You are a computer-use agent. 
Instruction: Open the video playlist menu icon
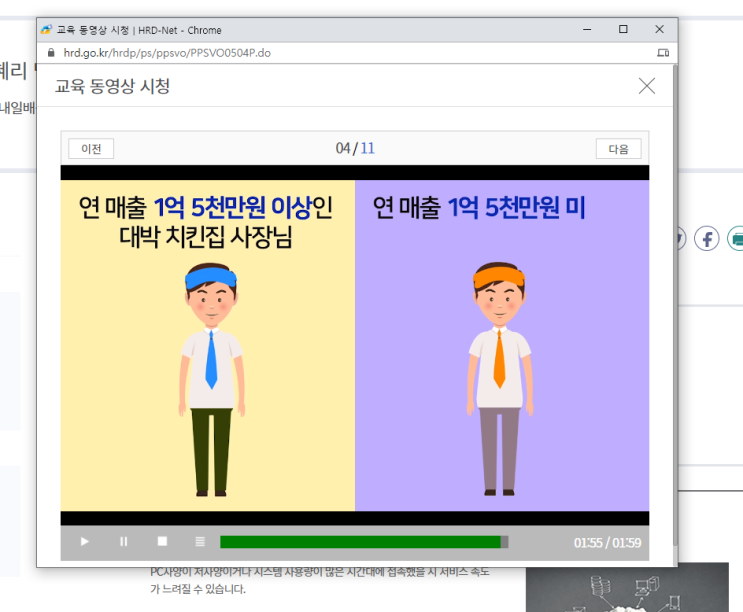coord(200,541)
